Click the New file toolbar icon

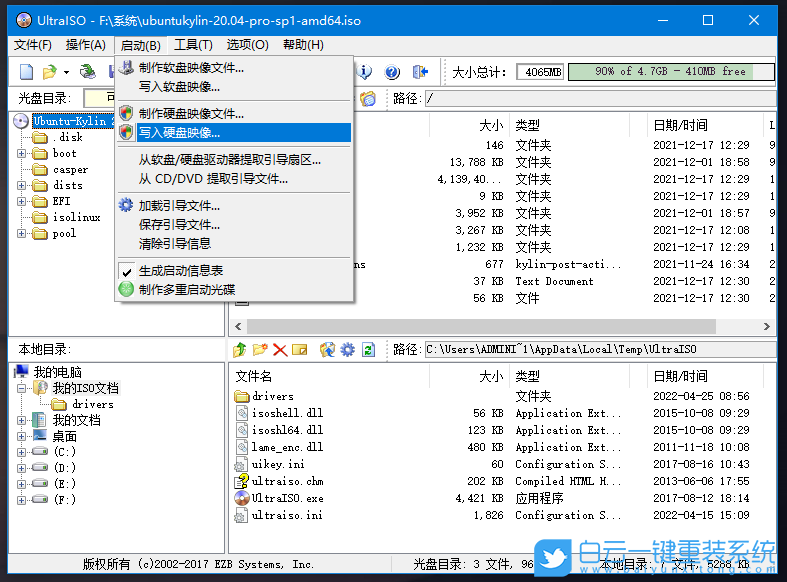pyautogui.click(x=26, y=72)
